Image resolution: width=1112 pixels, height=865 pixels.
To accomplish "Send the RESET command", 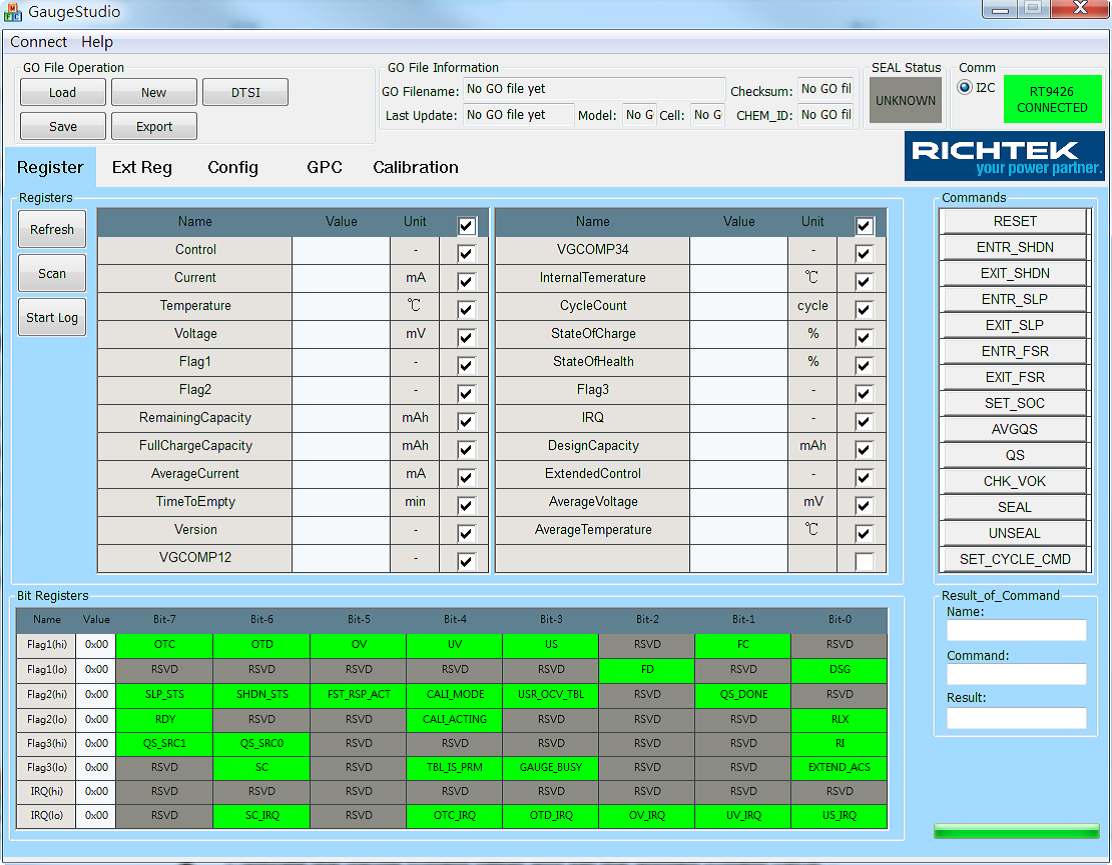I will [1013, 220].
